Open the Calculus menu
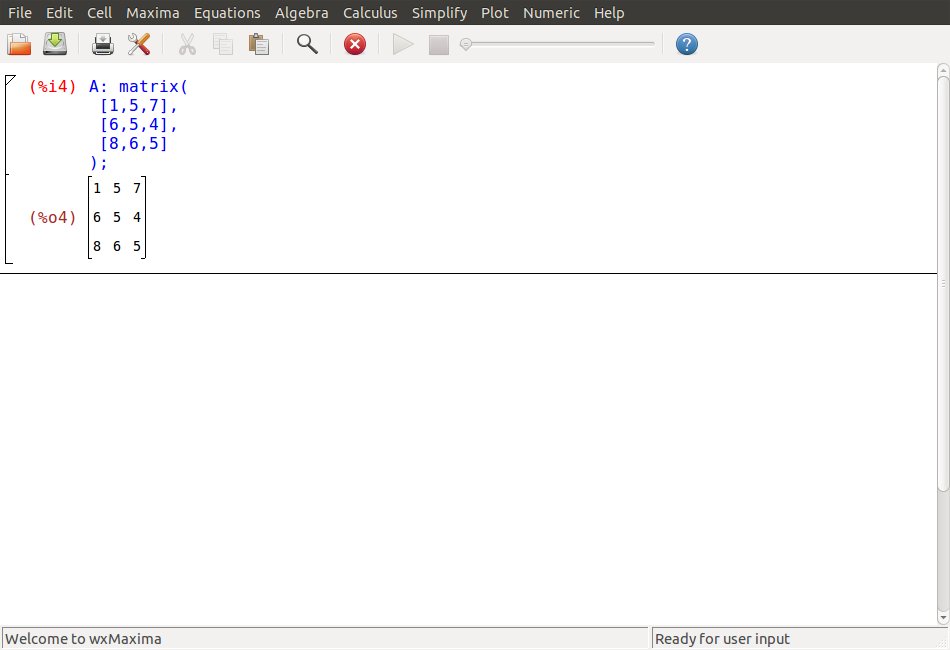The width and height of the screenshot is (950, 650). pyautogui.click(x=370, y=13)
